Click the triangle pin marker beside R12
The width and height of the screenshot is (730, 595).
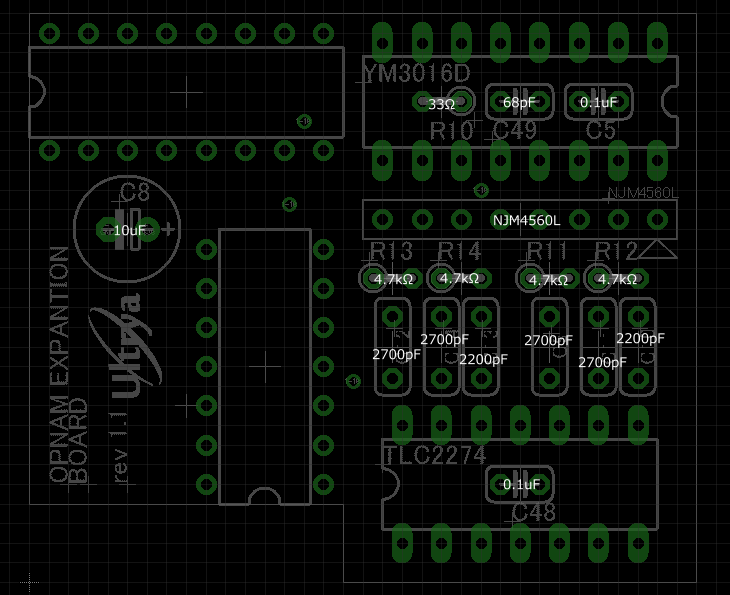pyautogui.click(x=657, y=250)
